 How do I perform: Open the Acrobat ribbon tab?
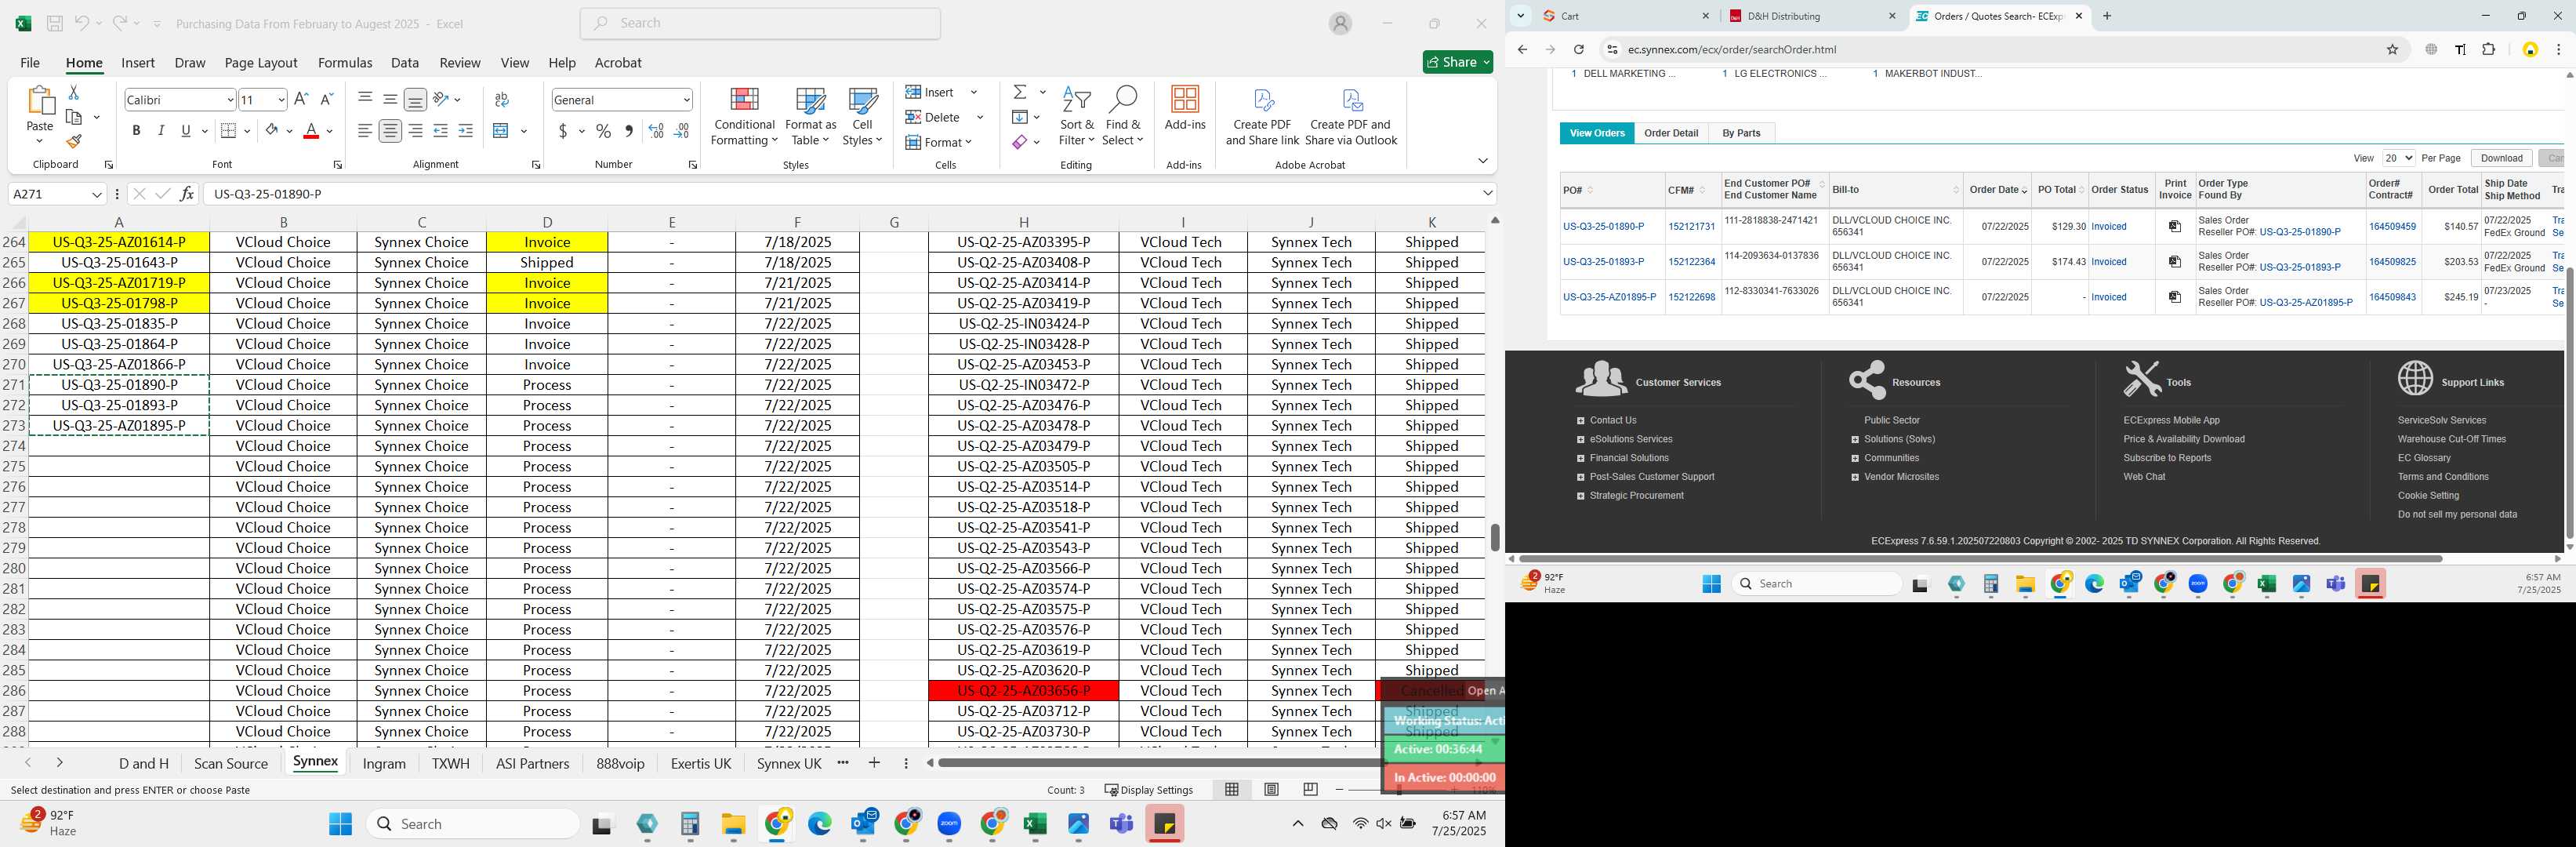tap(618, 62)
